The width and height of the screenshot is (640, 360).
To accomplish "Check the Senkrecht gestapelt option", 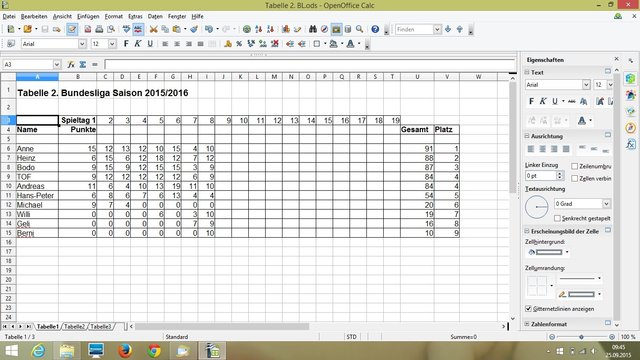I will [557, 218].
